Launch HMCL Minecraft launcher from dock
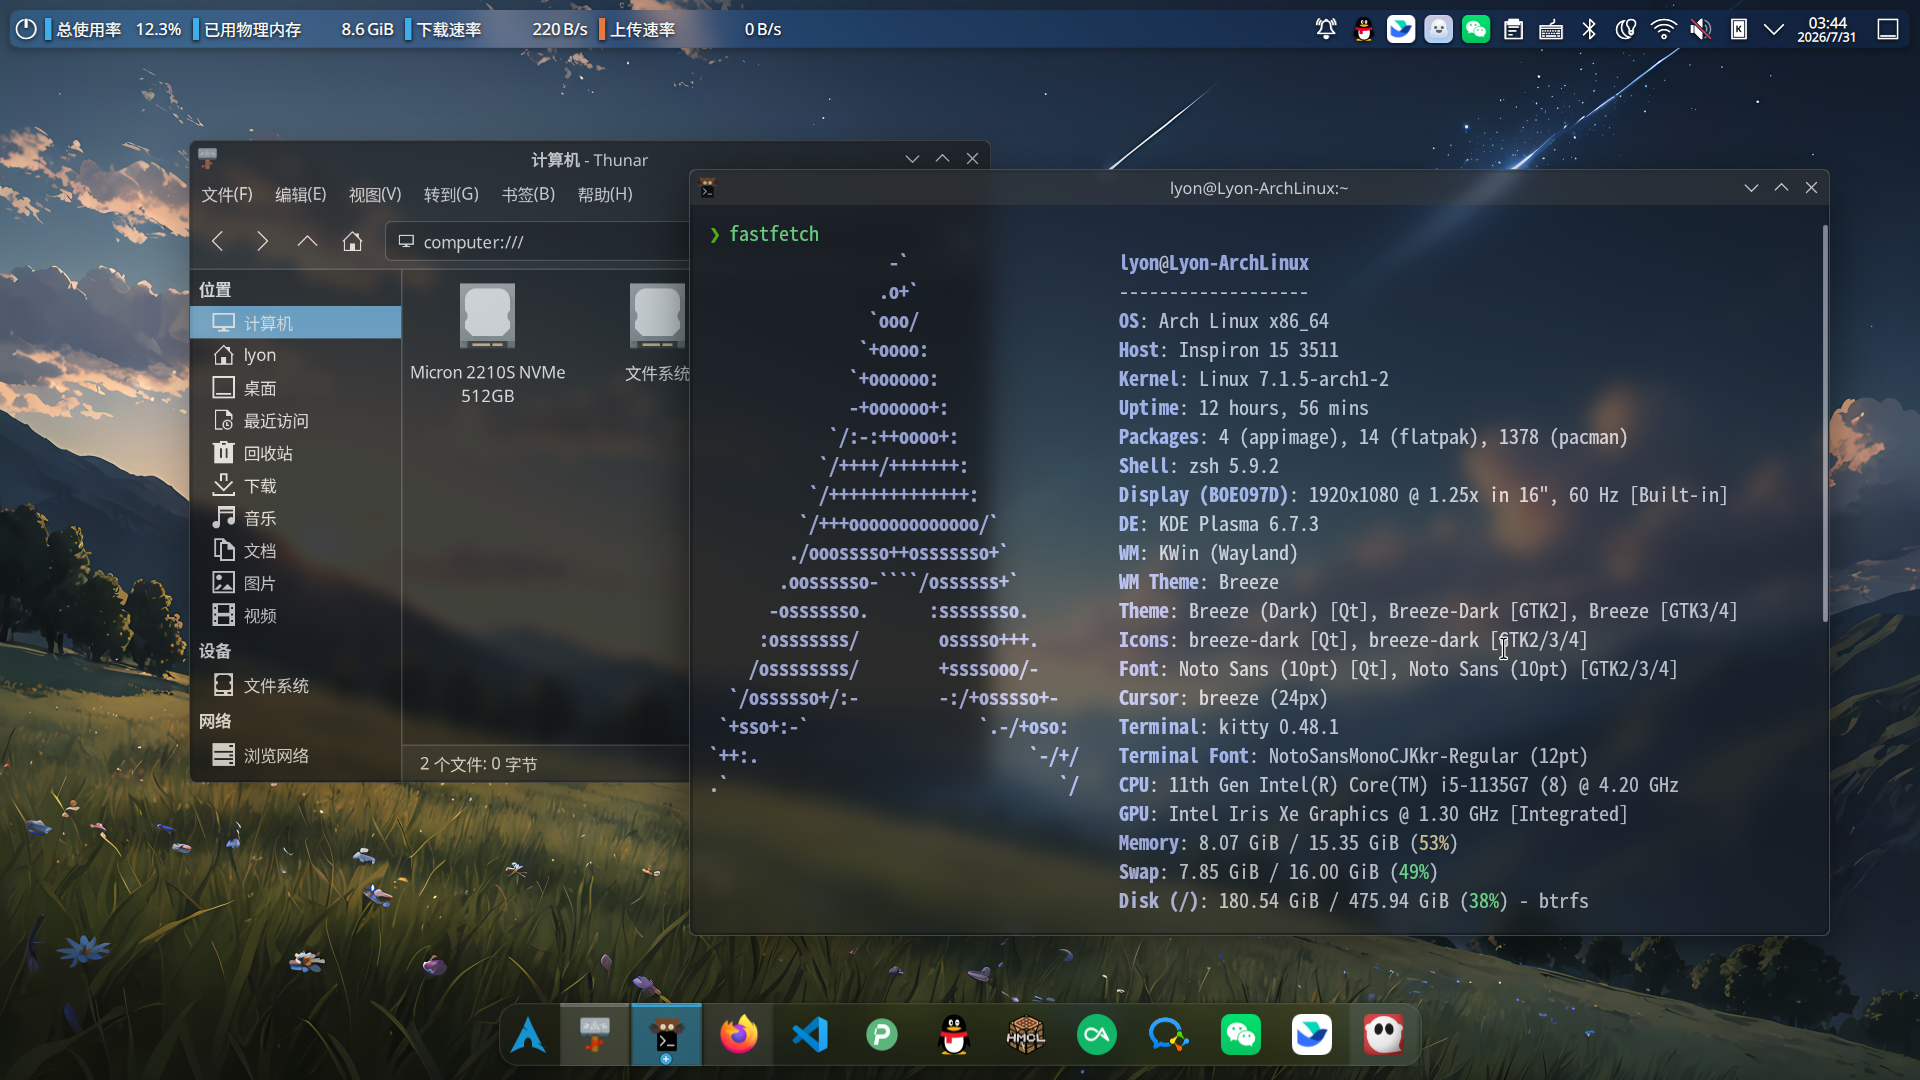The width and height of the screenshot is (1920, 1080). [1026, 1035]
